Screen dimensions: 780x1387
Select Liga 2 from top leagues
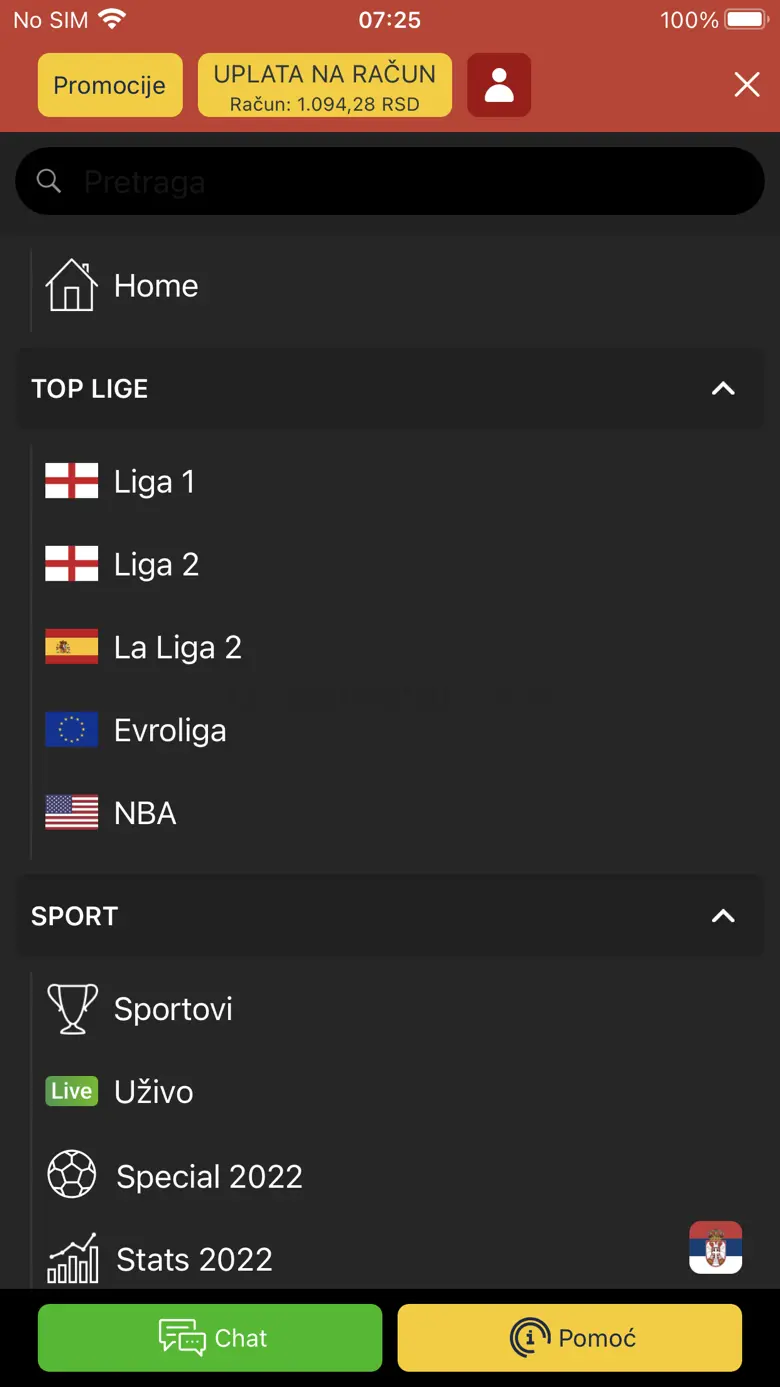click(x=156, y=565)
